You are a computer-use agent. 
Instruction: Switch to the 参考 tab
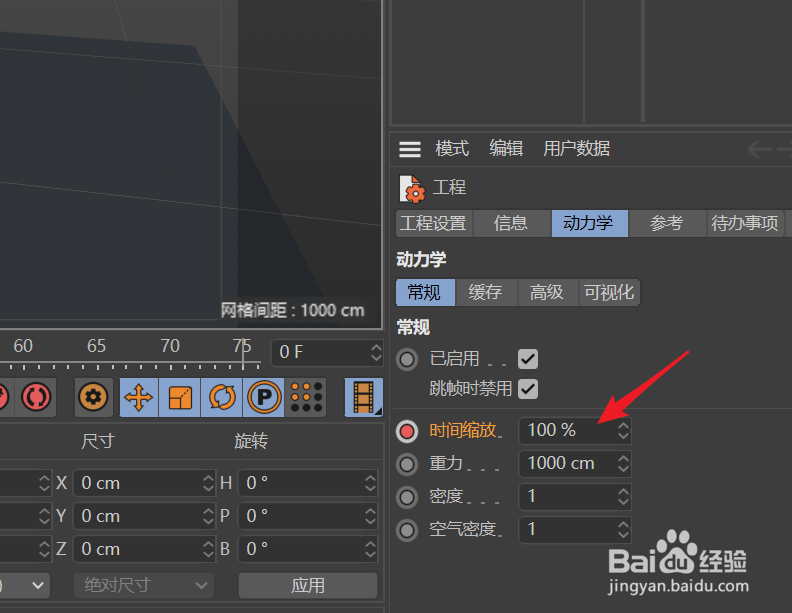point(667,223)
